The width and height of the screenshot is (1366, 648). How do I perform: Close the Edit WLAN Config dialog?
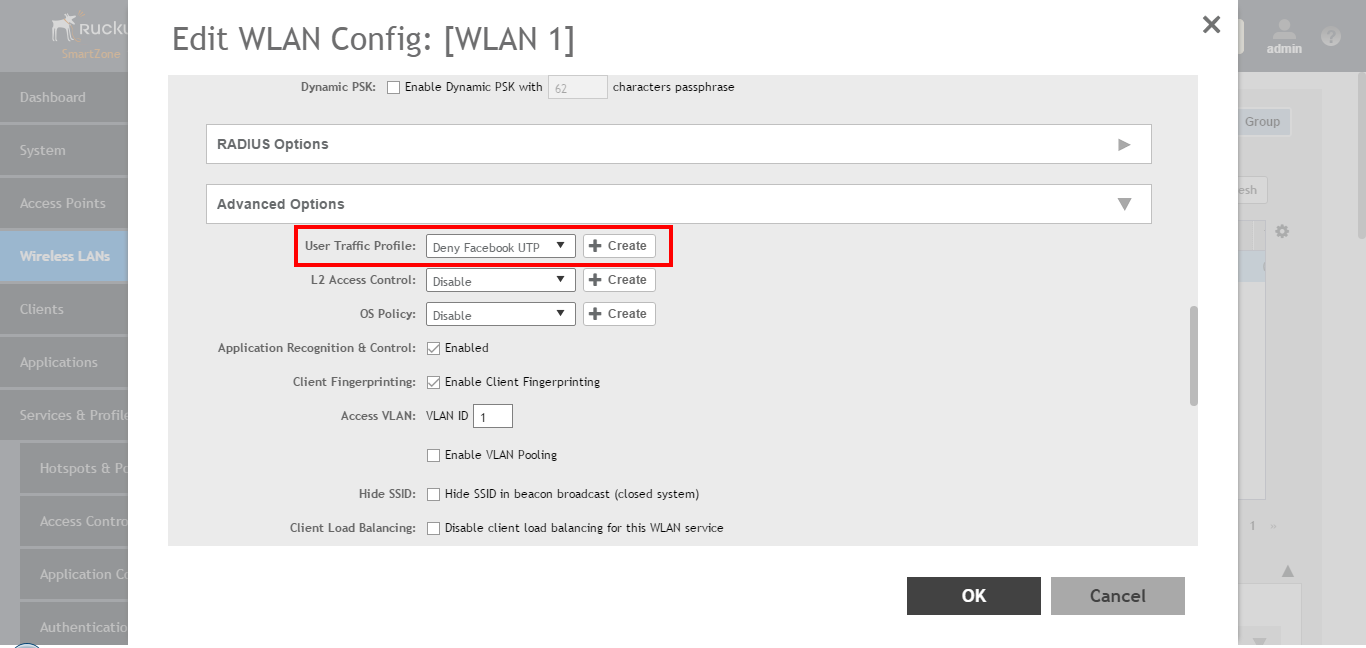point(1211,25)
